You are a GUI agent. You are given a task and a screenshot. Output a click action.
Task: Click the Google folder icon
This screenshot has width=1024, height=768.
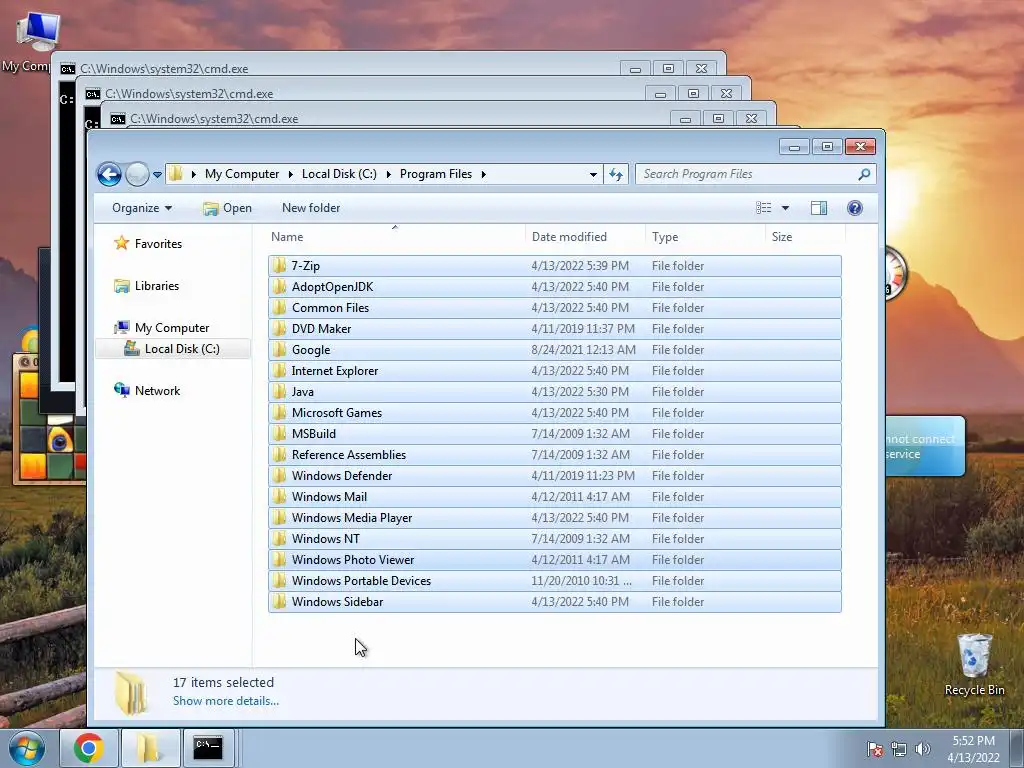(280, 349)
